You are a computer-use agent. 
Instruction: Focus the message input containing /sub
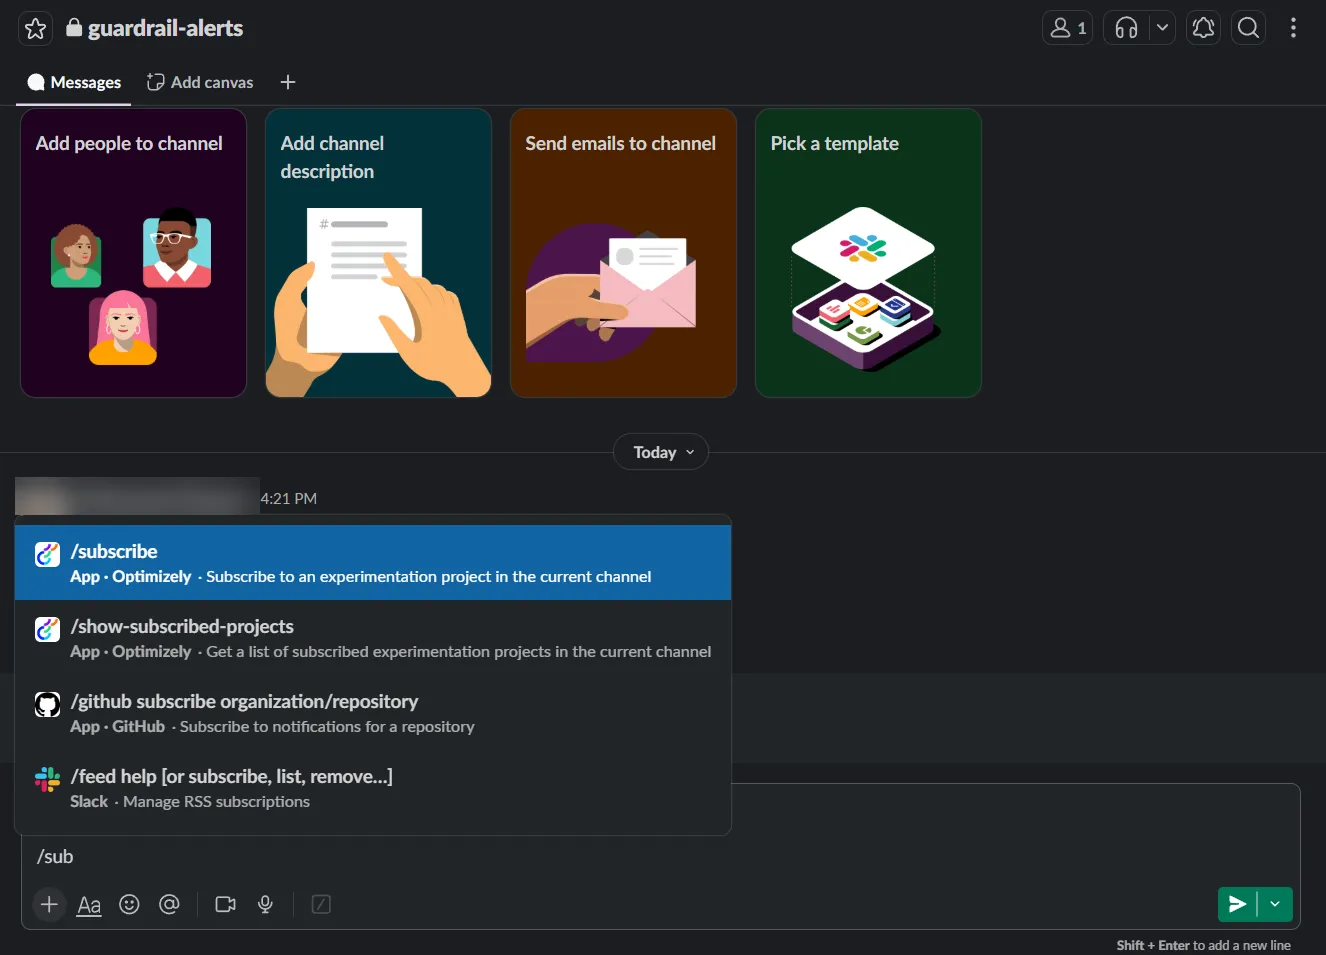660,857
